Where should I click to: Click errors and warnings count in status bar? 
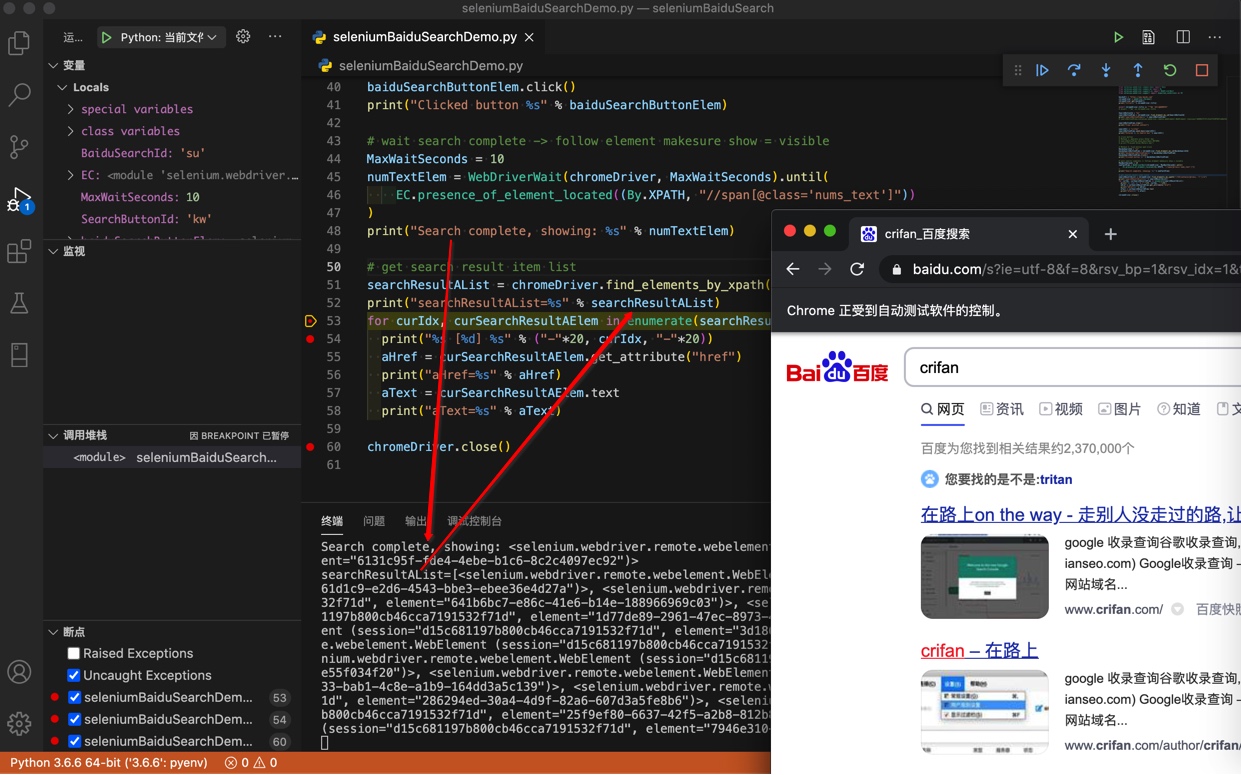pyautogui.click(x=251, y=762)
